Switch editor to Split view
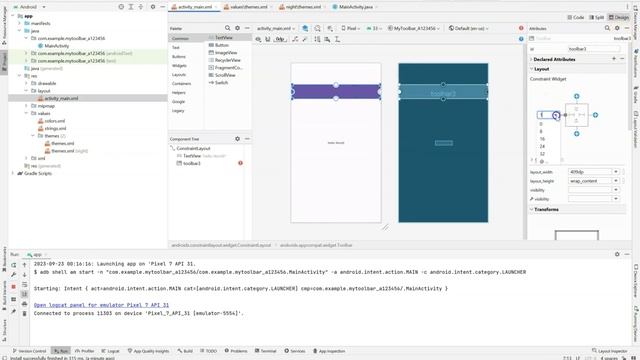The height and width of the screenshot is (360, 640). tap(596, 17)
